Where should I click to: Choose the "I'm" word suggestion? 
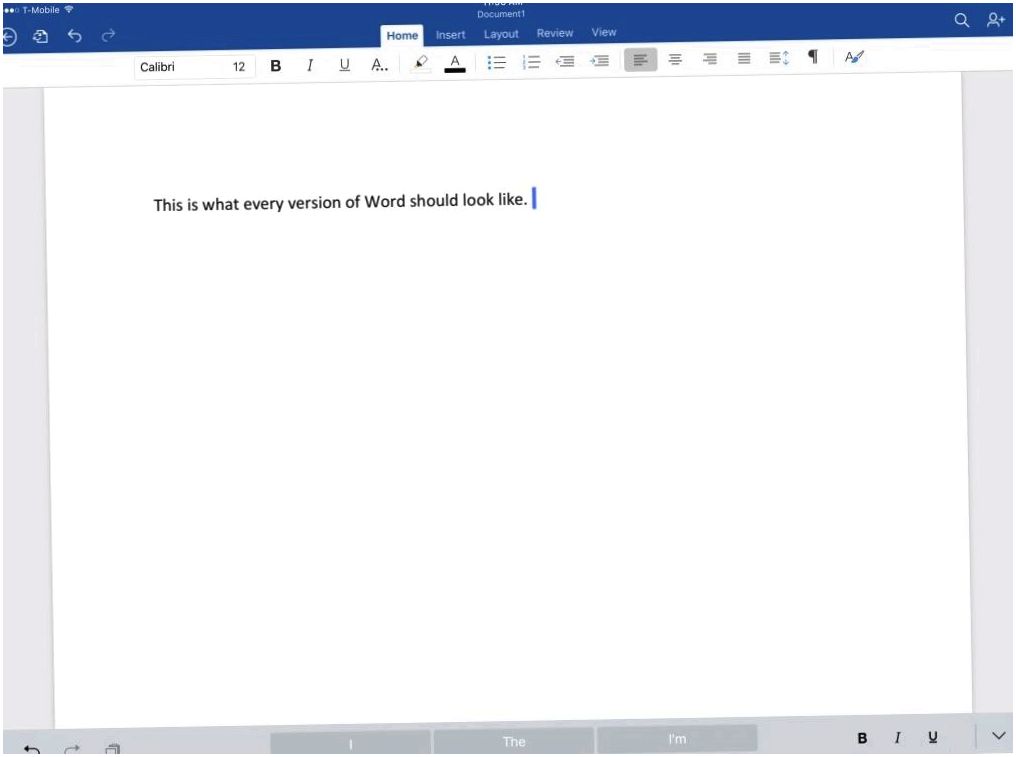[676, 738]
